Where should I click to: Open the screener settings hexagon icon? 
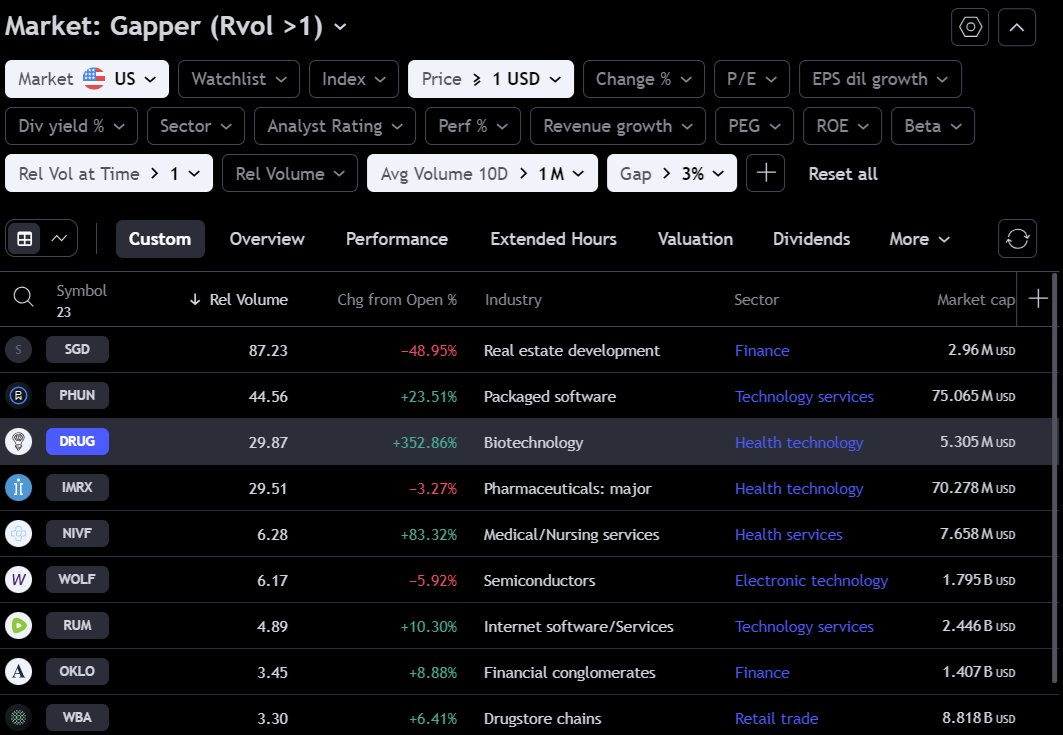[x=969, y=27]
